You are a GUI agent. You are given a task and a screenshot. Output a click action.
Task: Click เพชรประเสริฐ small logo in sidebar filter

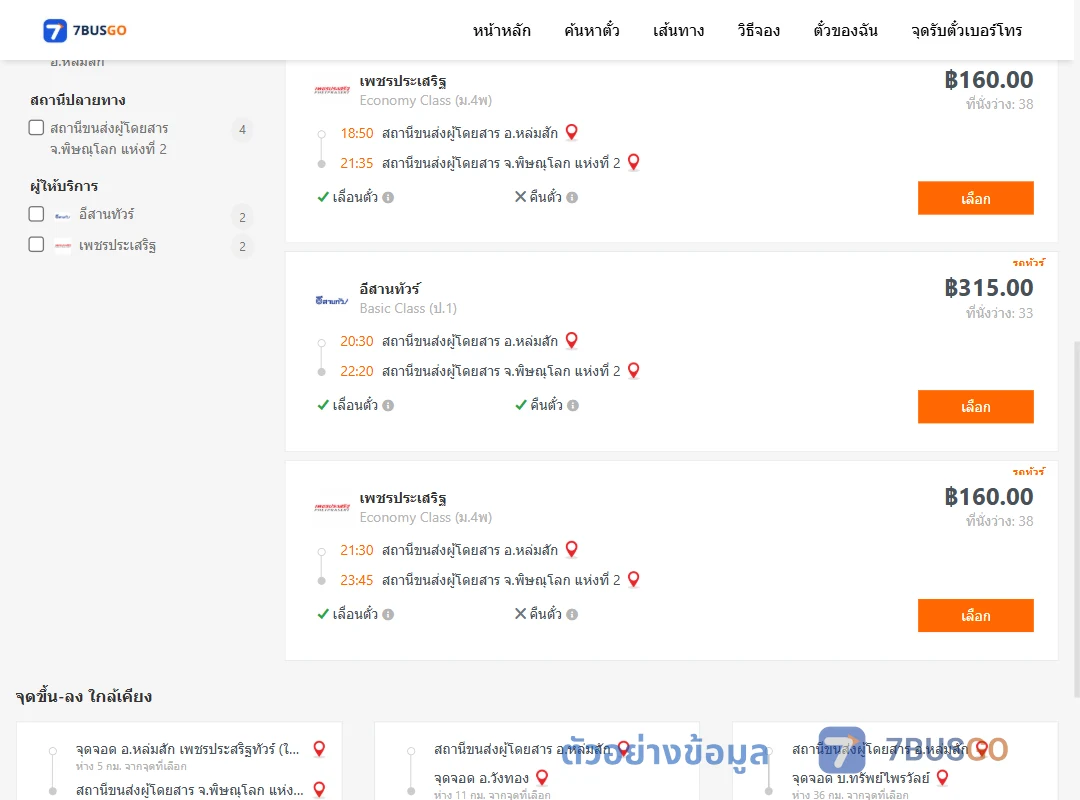pyautogui.click(x=63, y=245)
